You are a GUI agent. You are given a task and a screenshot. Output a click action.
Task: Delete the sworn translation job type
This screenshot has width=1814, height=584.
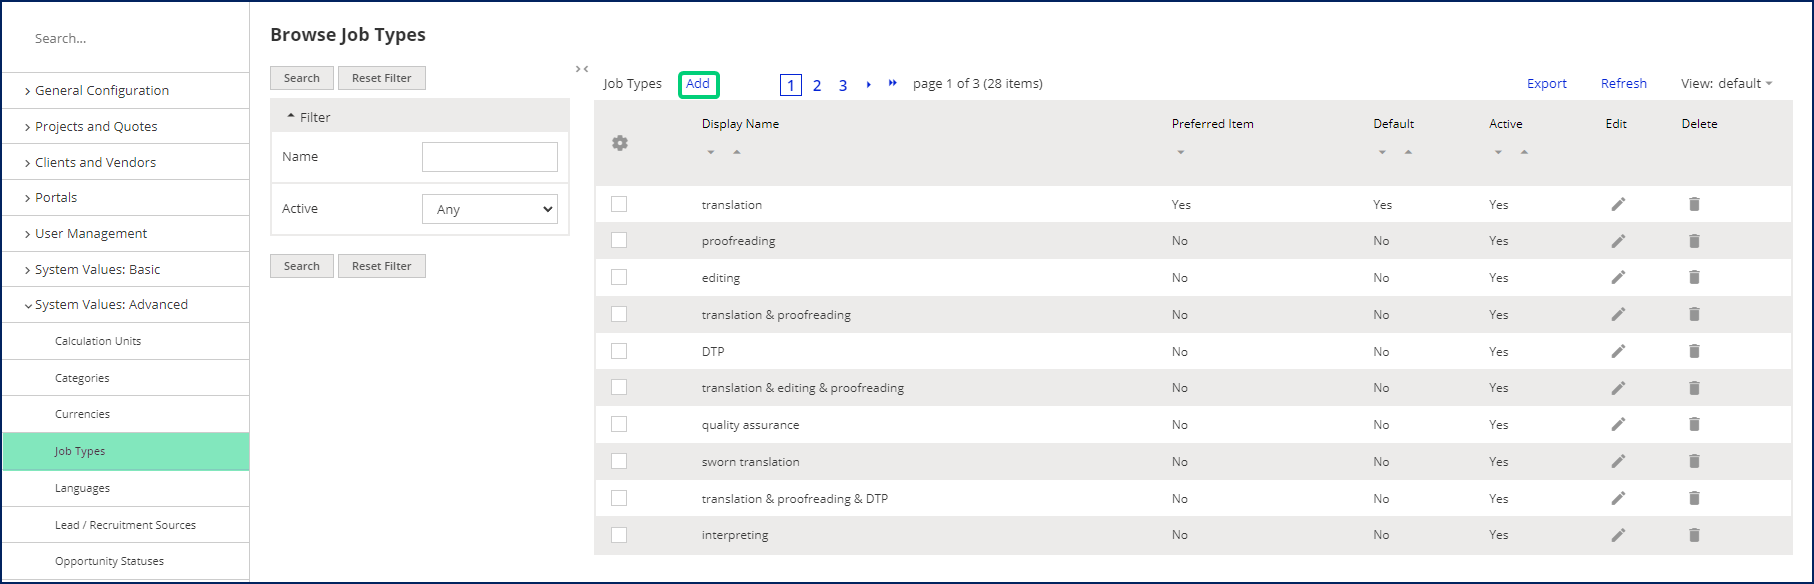[x=1694, y=461]
